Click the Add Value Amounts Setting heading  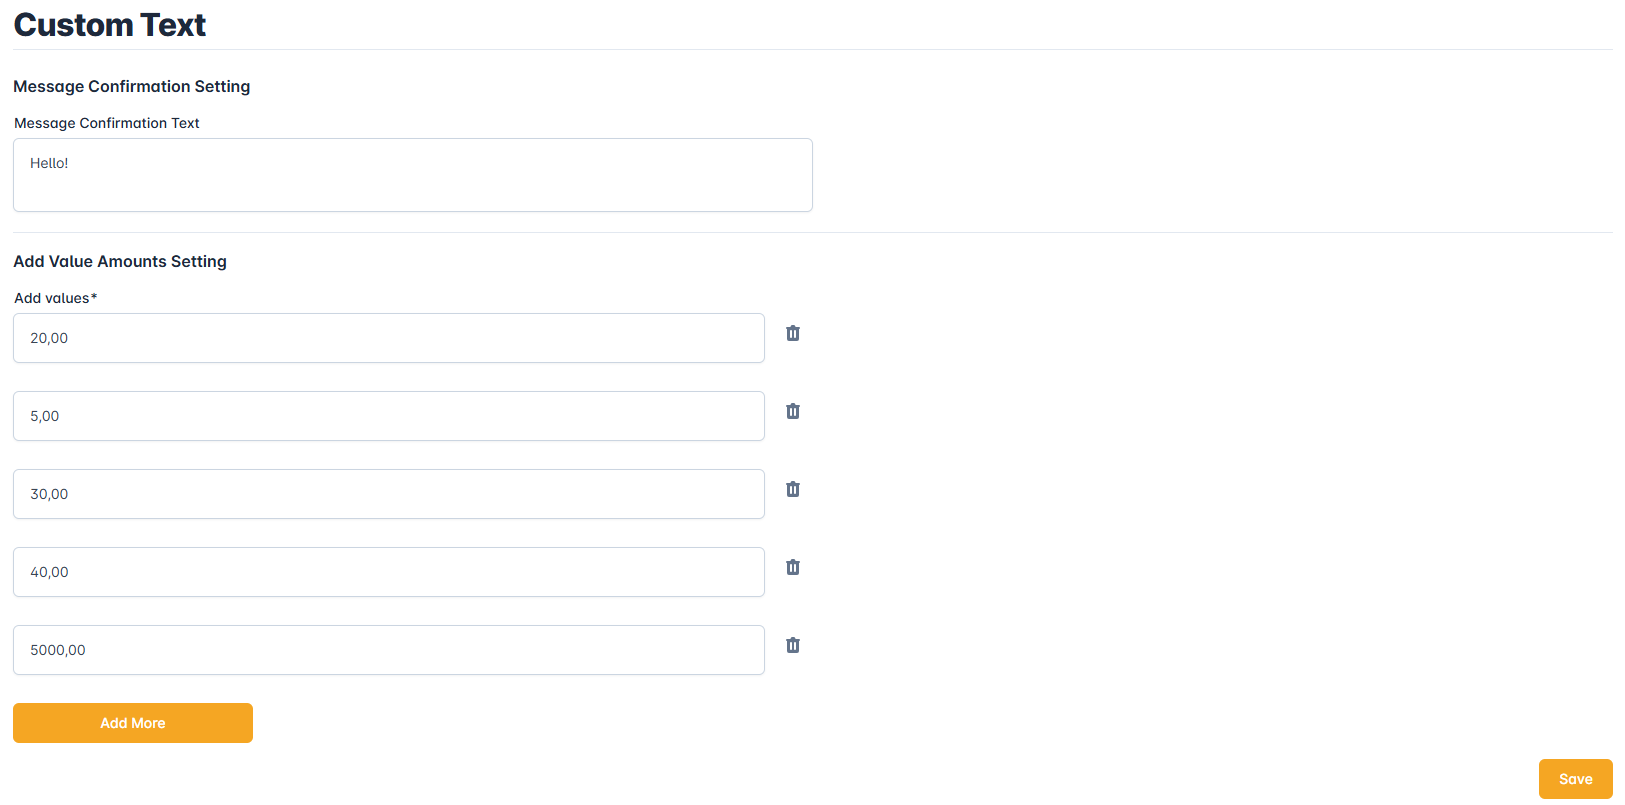(120, 262)
